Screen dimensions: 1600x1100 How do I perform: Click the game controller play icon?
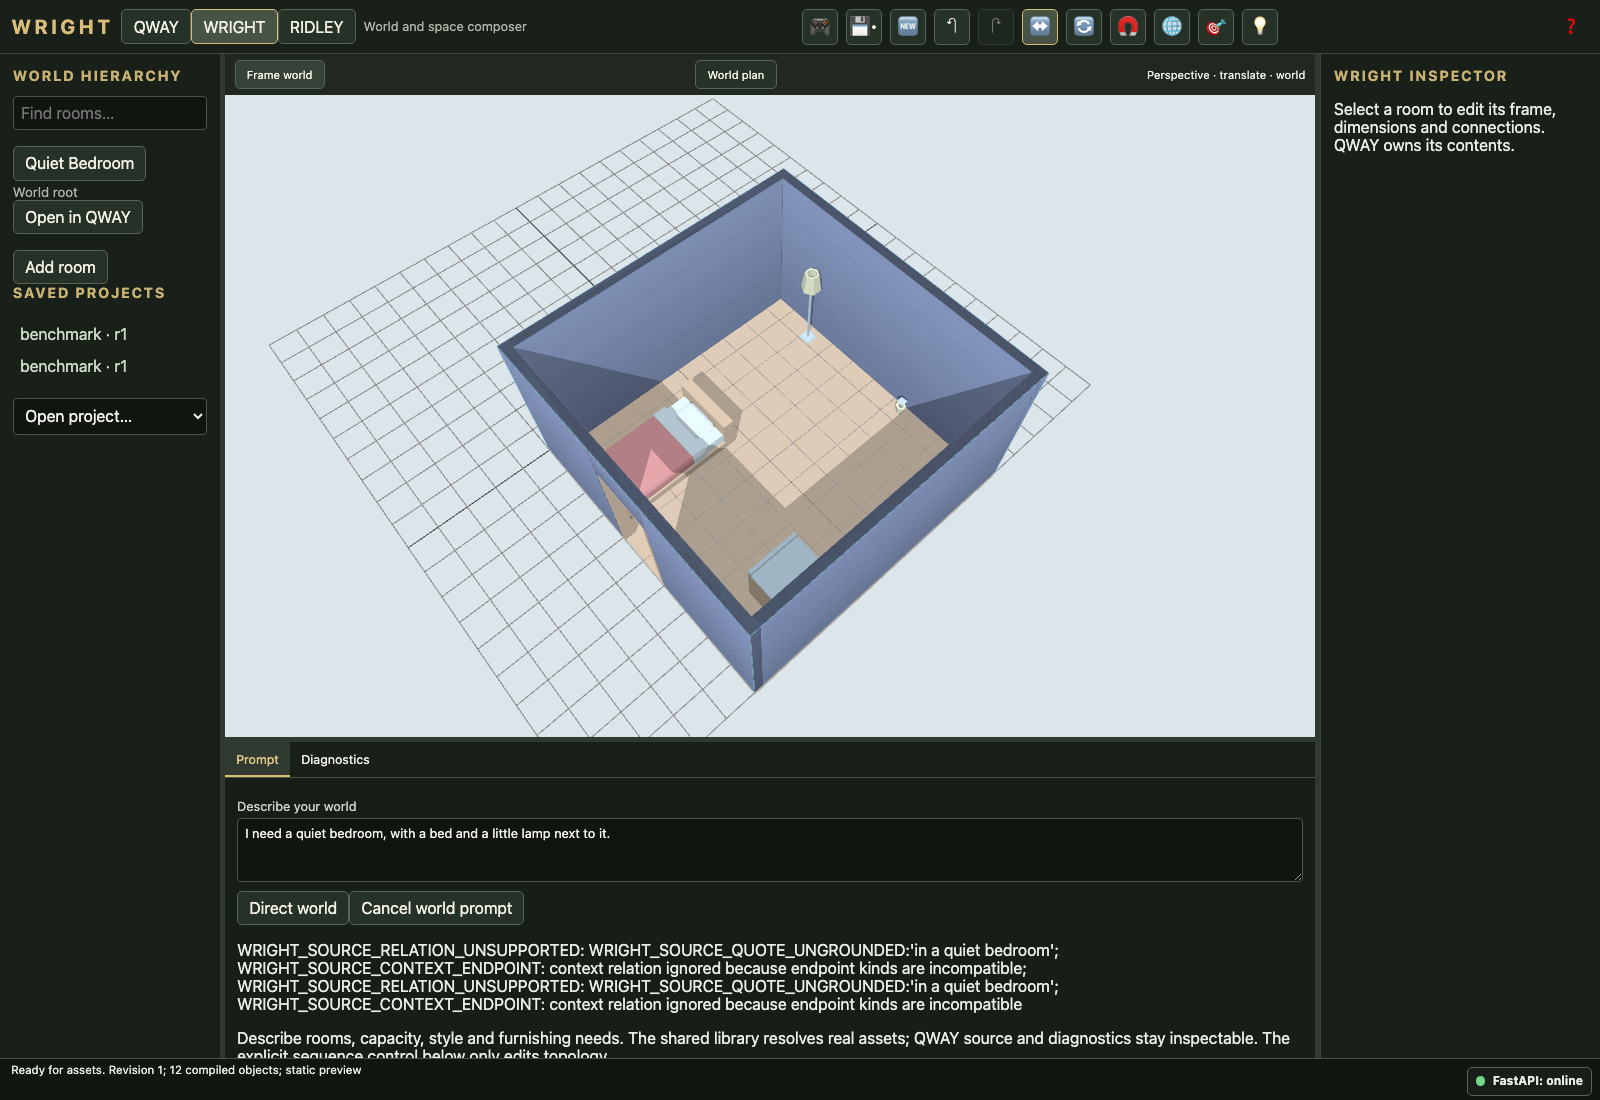point(820,27)
